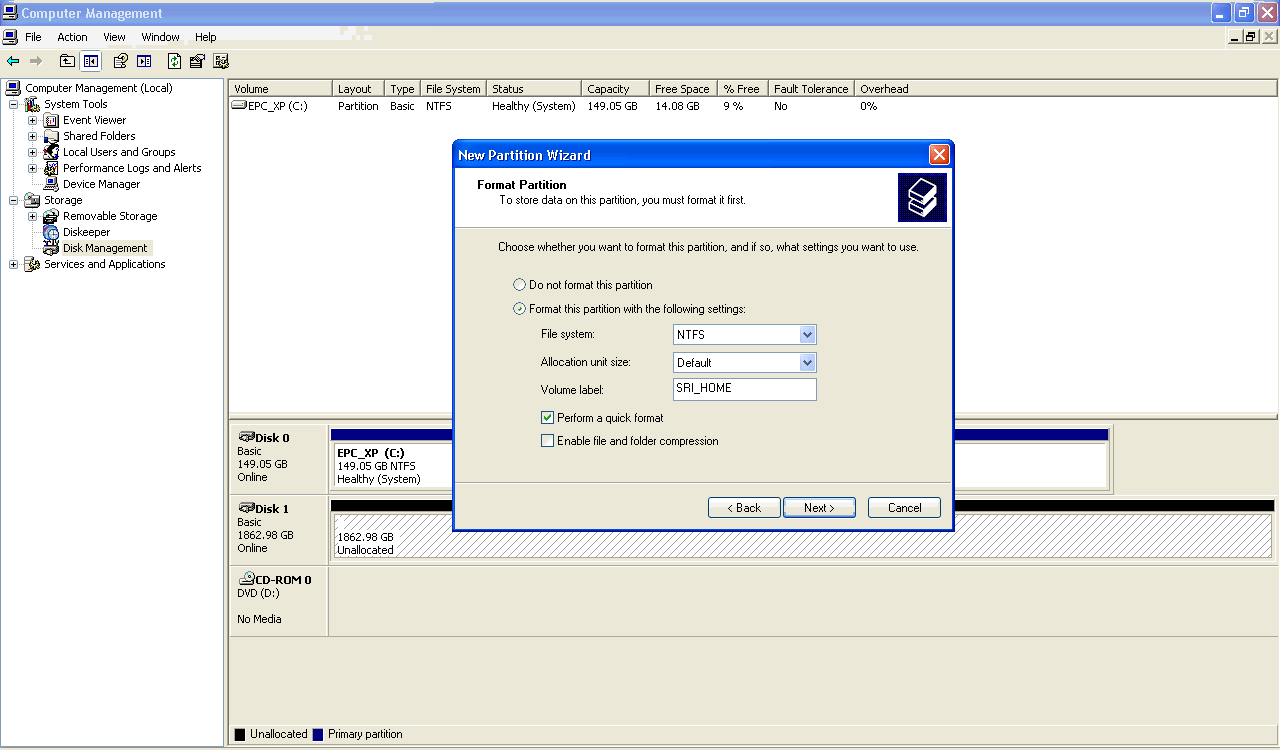The image size is (1280, 750).
Task: Open the View menu
Action: pyautogui.click(x=114, y=37)
